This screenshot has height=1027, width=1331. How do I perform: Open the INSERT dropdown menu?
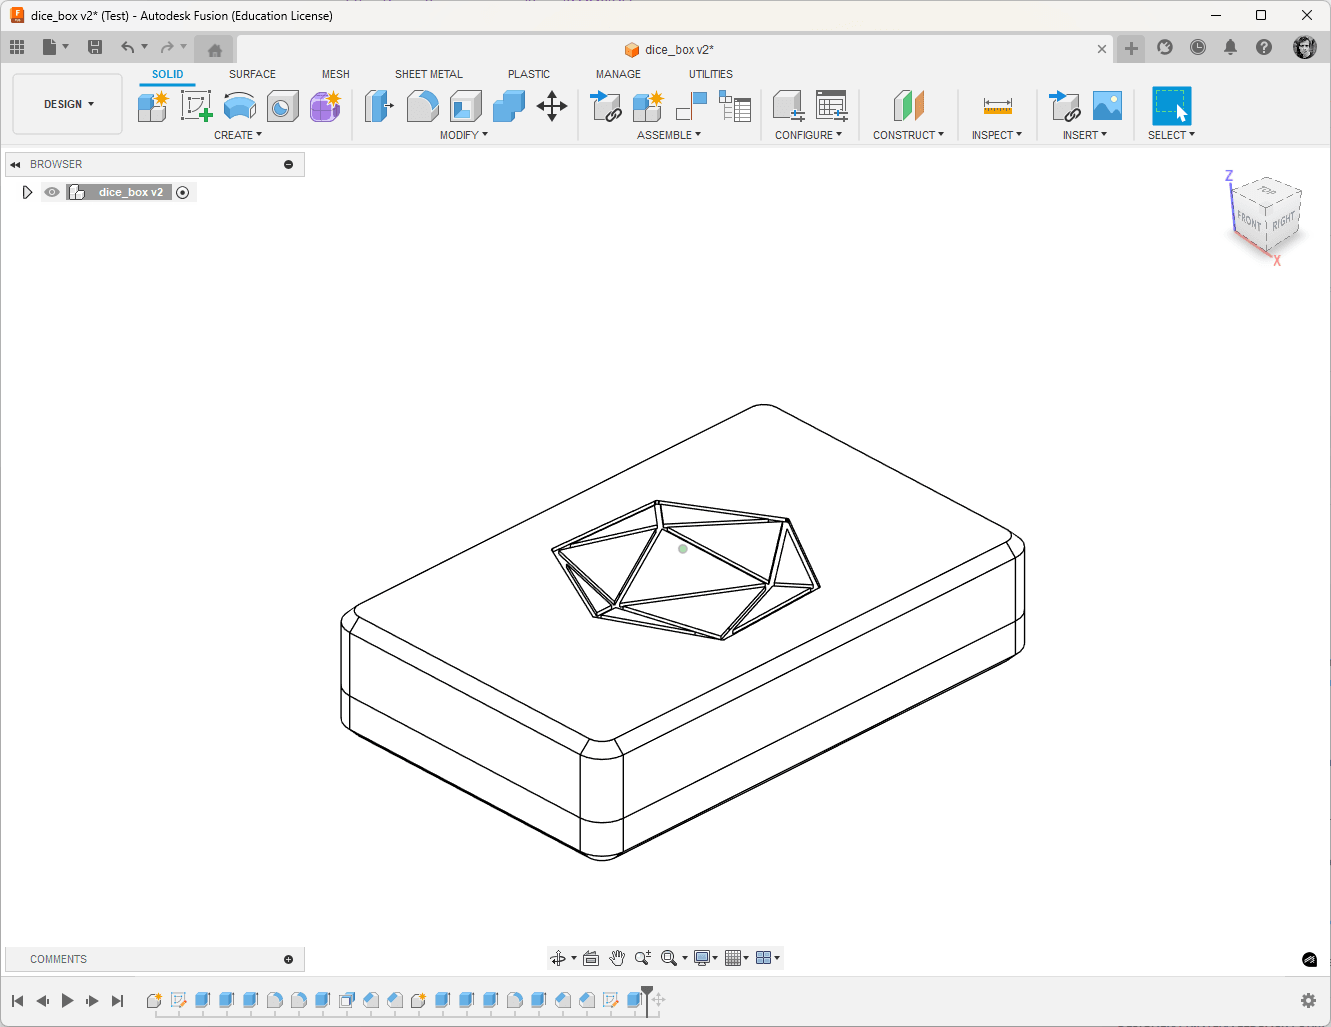coord(1085,135)
